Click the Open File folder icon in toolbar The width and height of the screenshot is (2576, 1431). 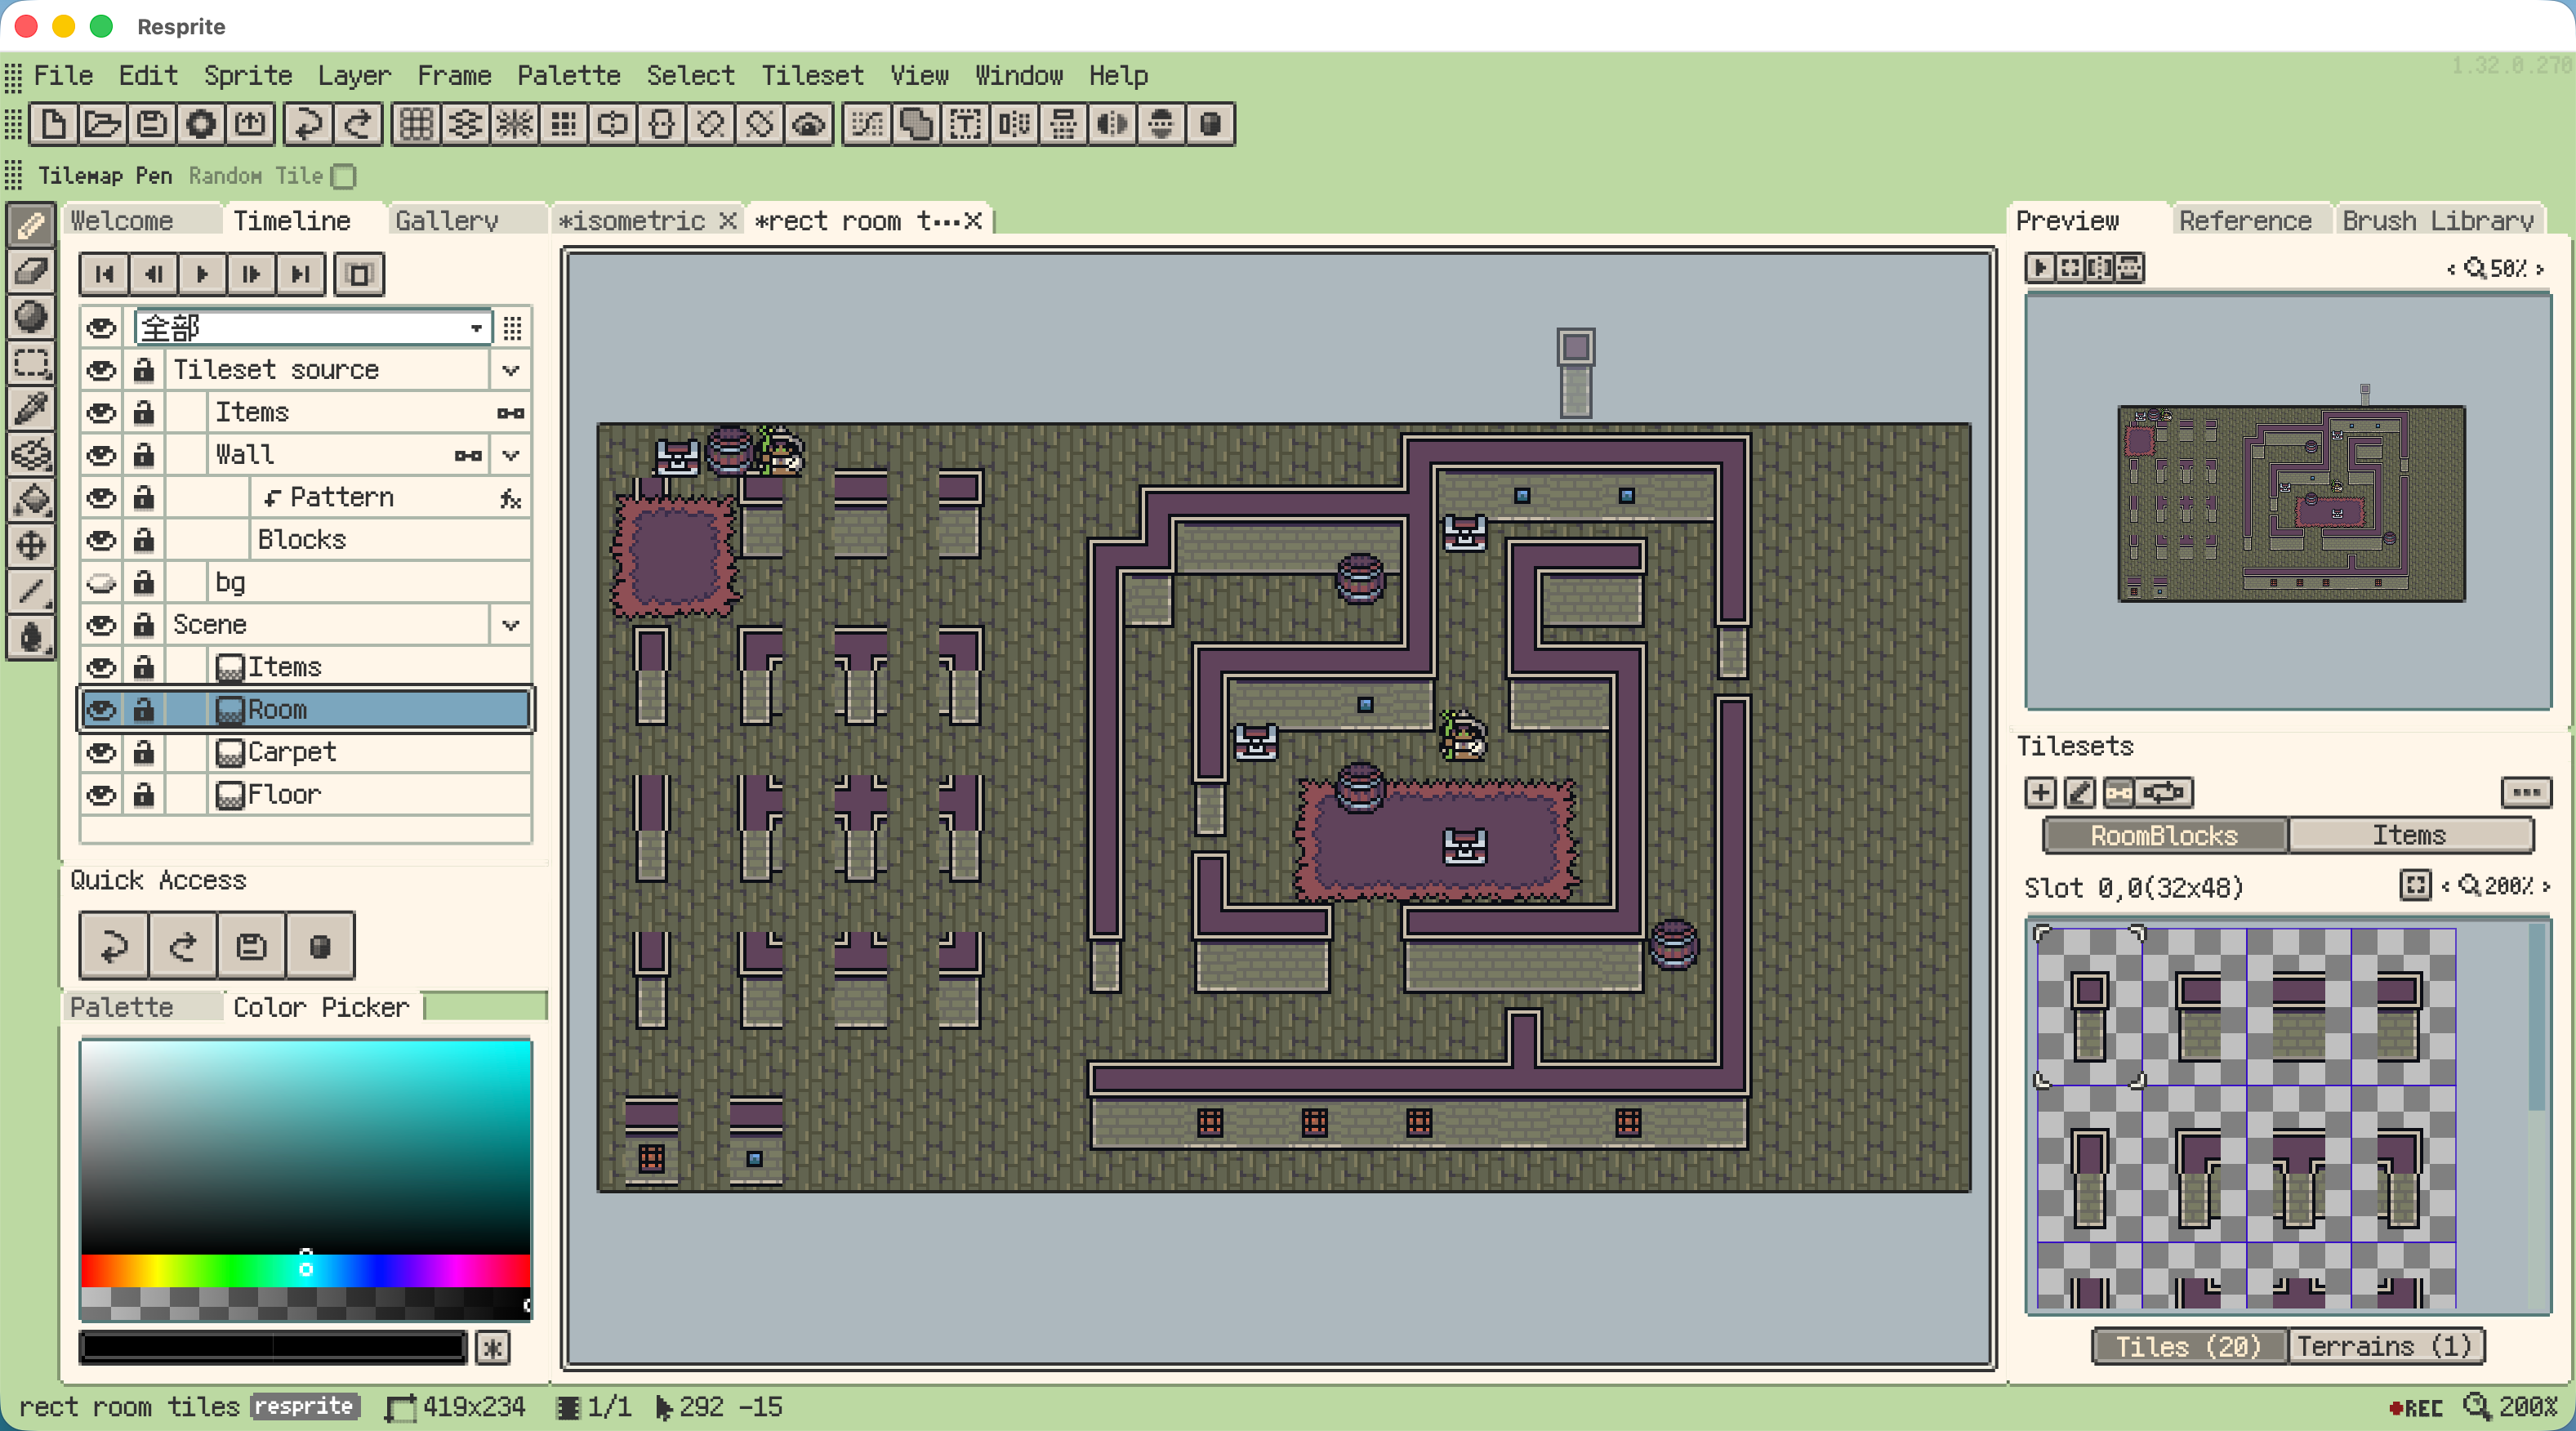[103, 125]
